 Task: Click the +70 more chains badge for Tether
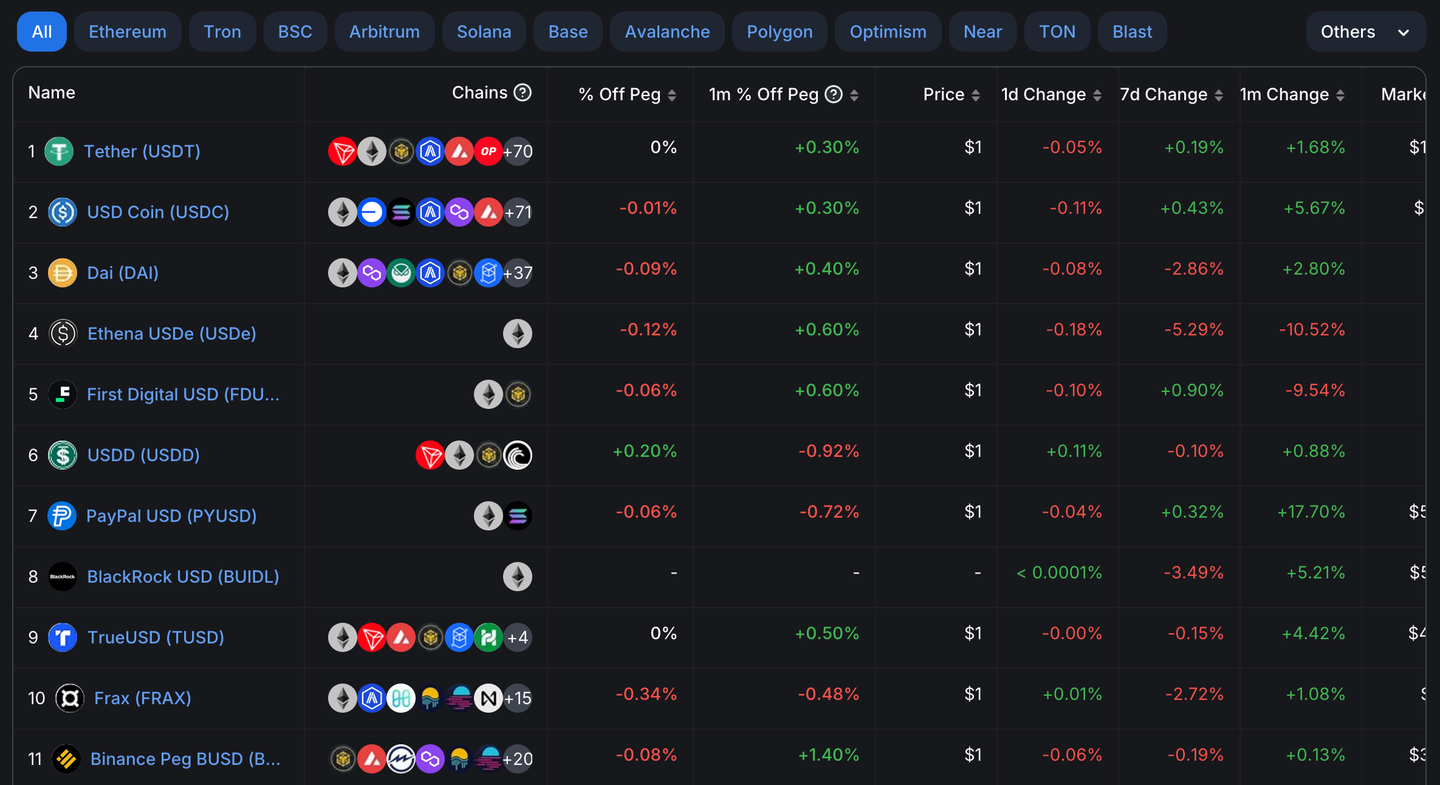(517, 152)
